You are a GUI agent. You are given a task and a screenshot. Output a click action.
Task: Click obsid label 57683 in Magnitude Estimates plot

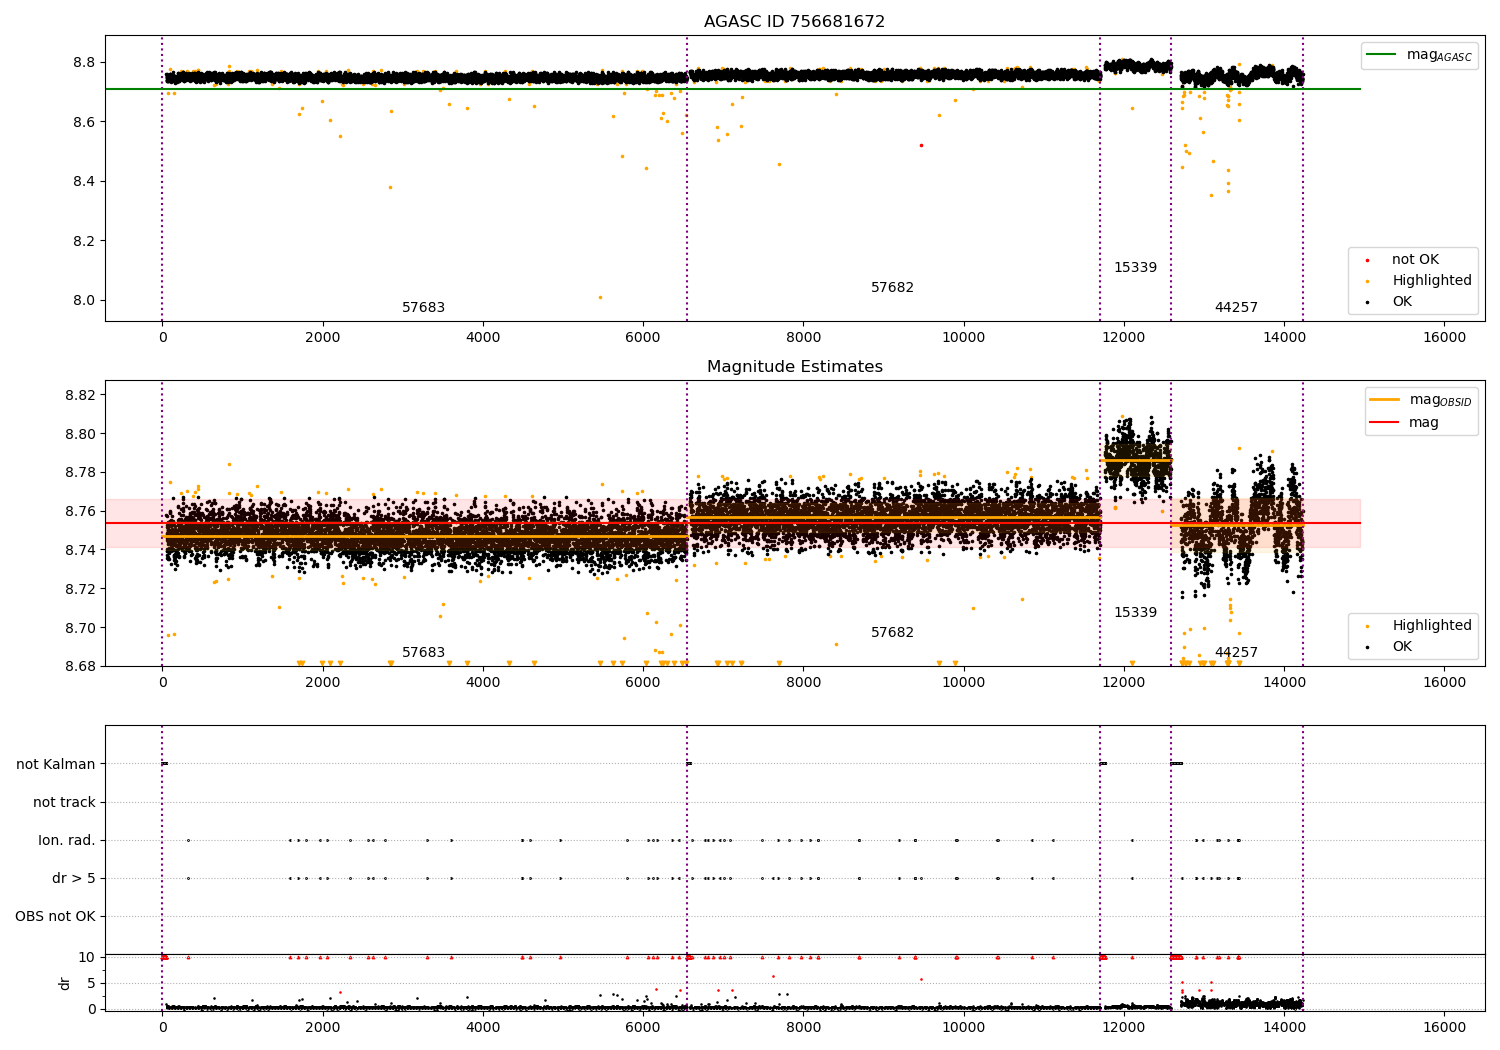(x=423, y=652)
